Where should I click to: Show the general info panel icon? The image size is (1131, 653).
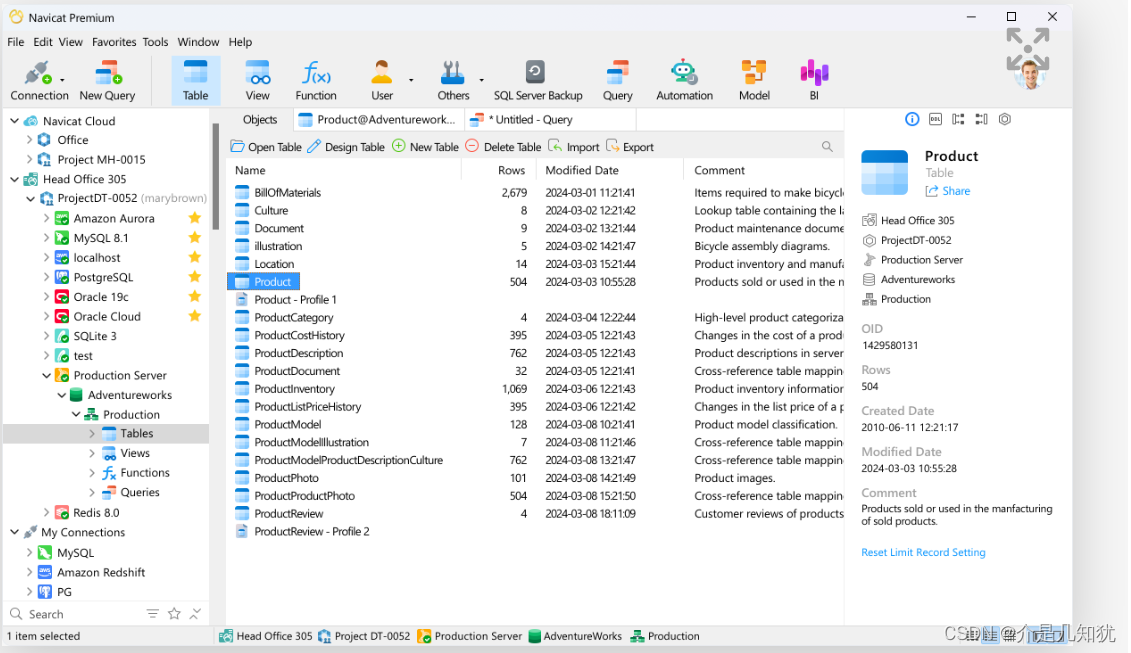click(x=912, y=119)
